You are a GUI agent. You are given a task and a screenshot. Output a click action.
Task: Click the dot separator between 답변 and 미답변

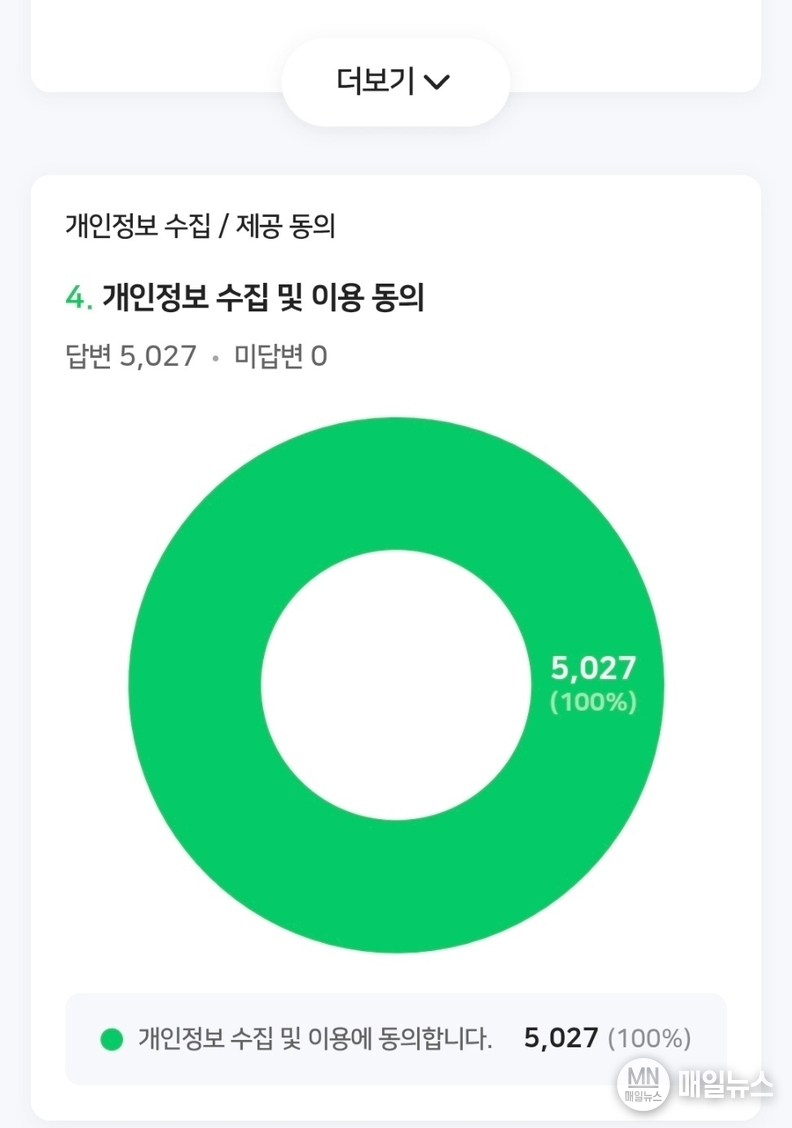(214, 357)
